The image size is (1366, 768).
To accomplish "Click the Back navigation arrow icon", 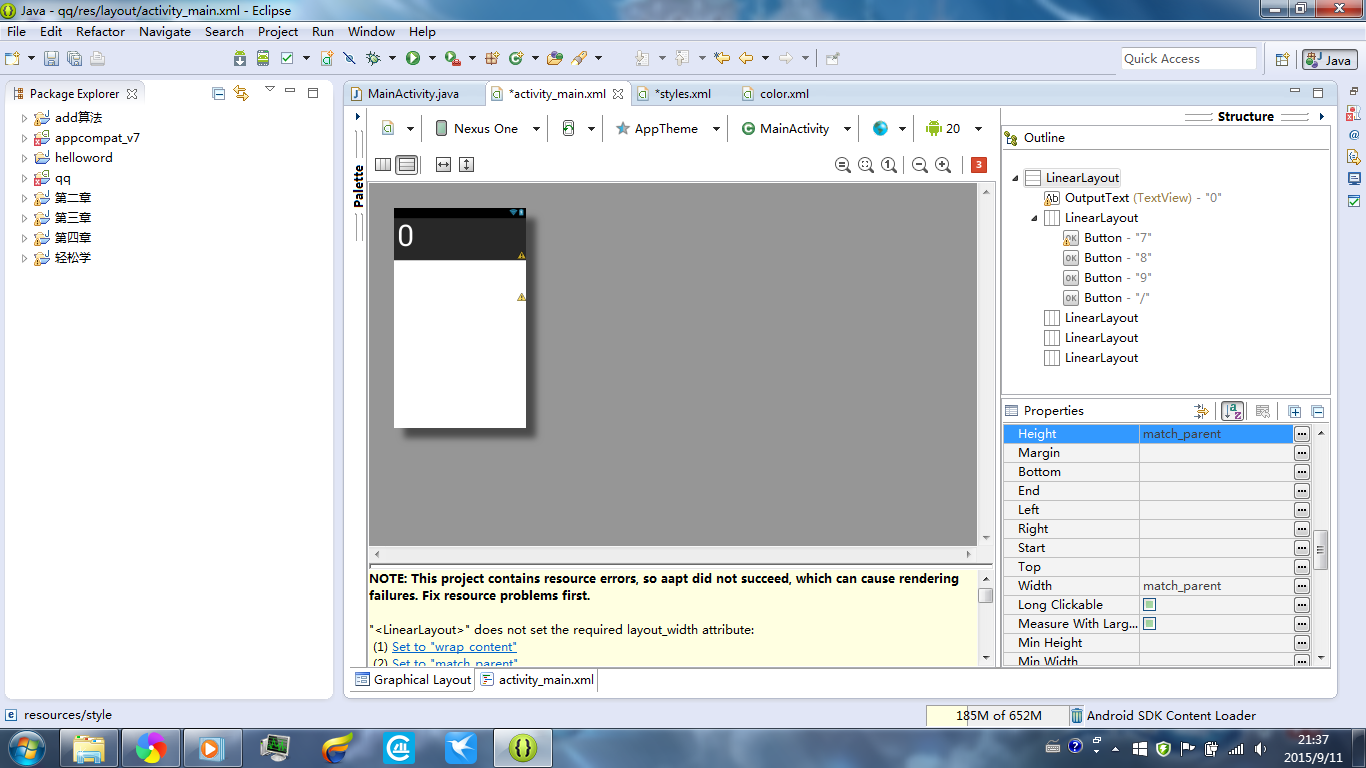I will [x=746, y=59].
